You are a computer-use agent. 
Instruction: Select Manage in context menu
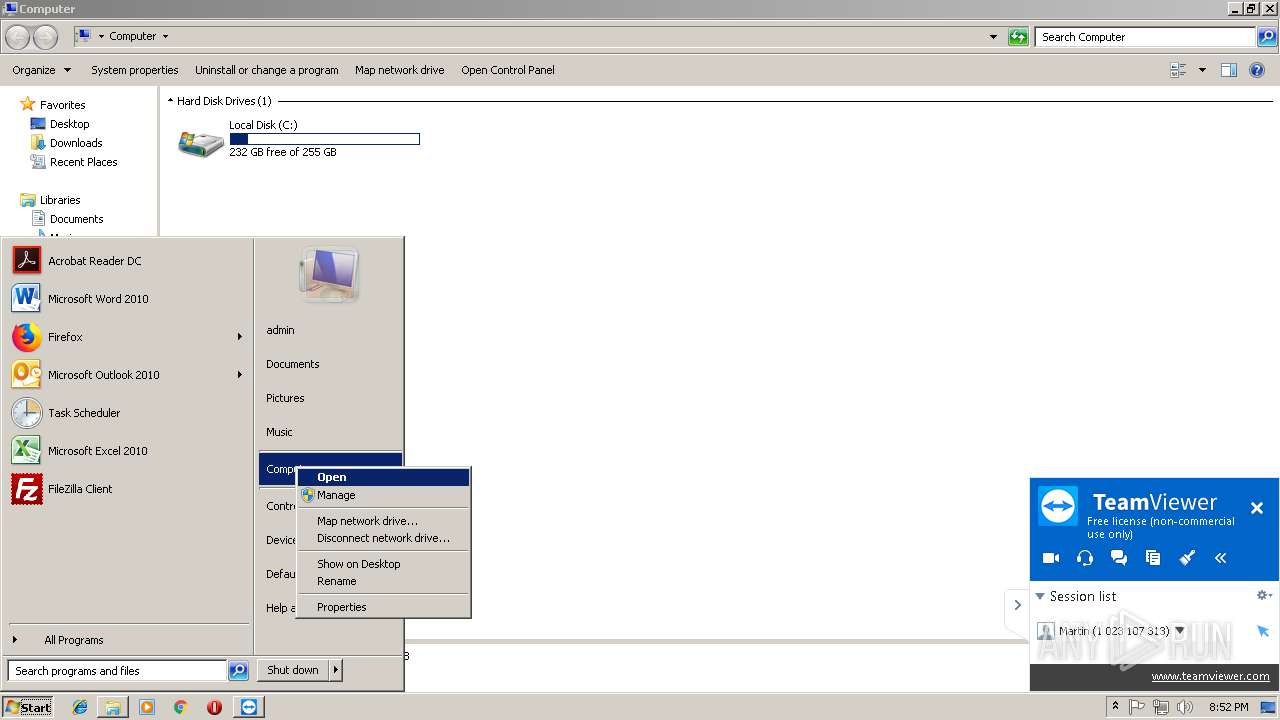click(x=384, y=495)
